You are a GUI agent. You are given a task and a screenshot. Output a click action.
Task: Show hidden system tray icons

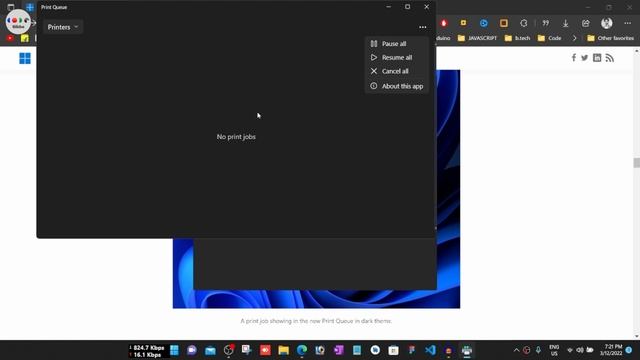click(516, 350)
